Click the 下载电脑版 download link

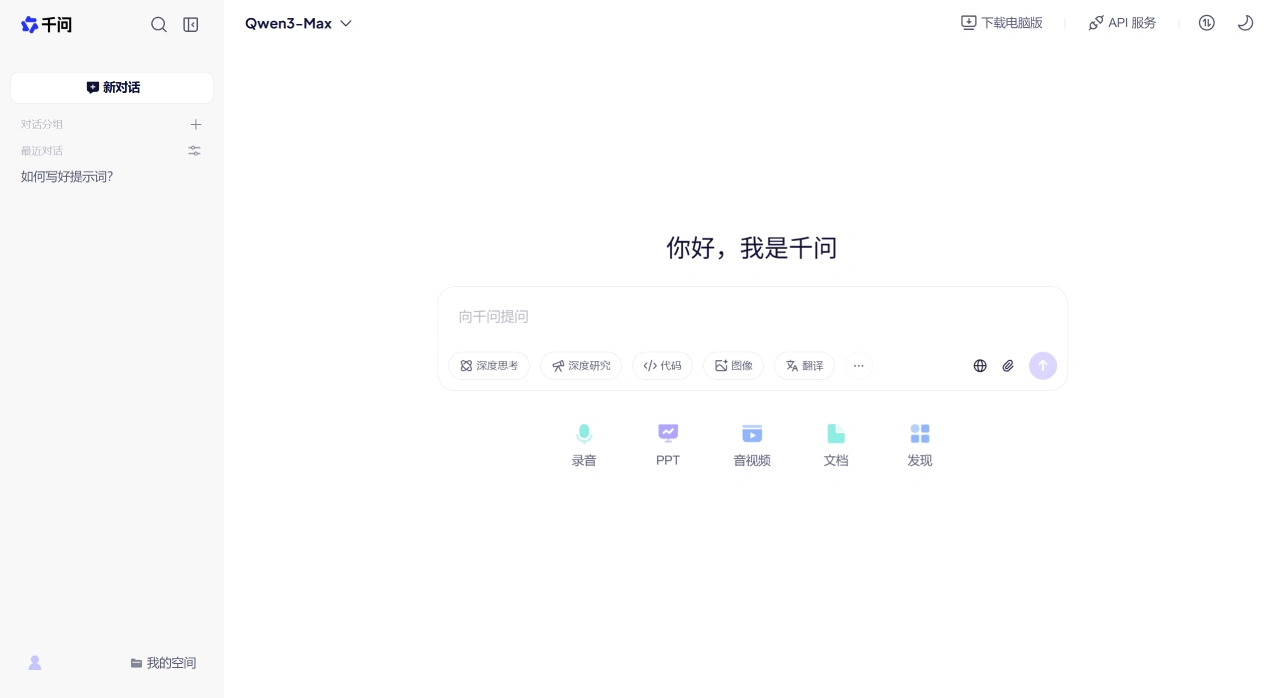tap(1001, 22)
